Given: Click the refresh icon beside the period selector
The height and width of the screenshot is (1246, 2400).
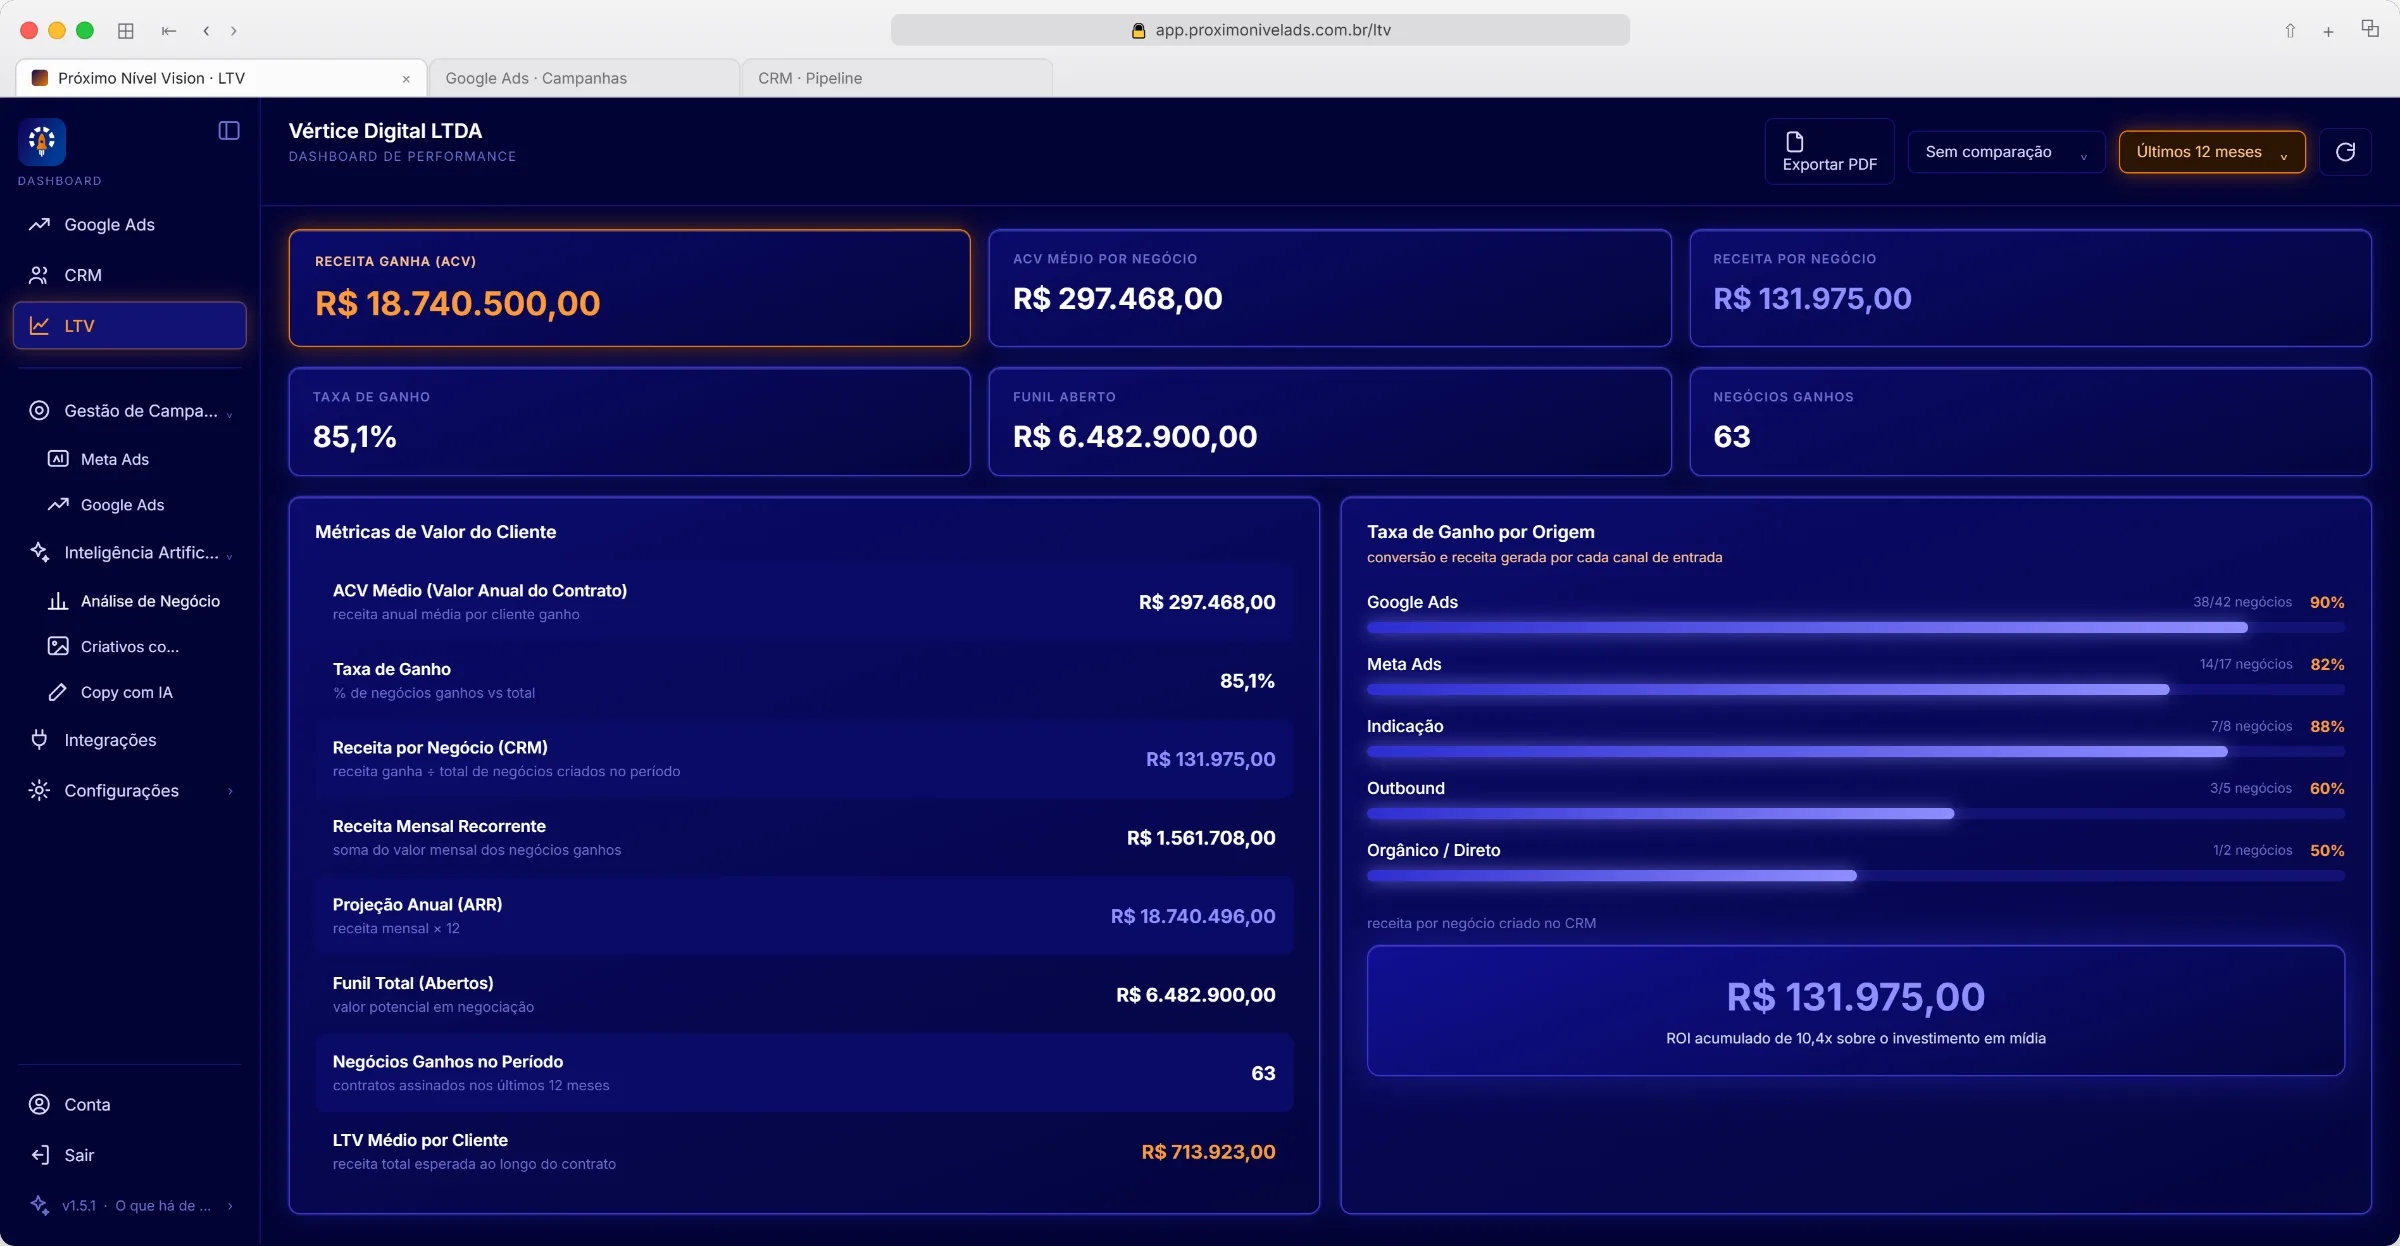Looking at the screenshot, I should tap(2345, 152).
